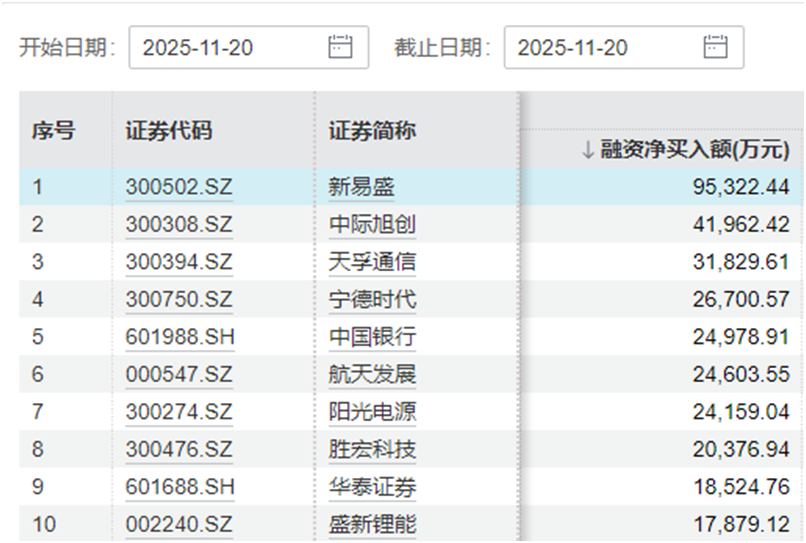The width and height of the screenshot is (806, 543).
Task: Click the 证券代码 column header
Action: point(169,131)
